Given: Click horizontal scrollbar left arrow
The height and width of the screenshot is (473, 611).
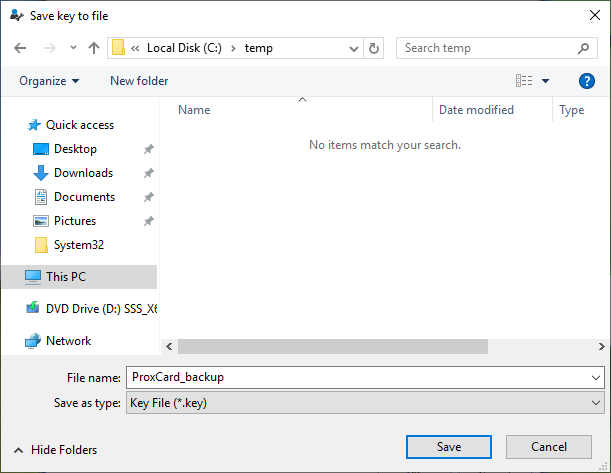Looking at the screenshot, I should click(169, 347).
